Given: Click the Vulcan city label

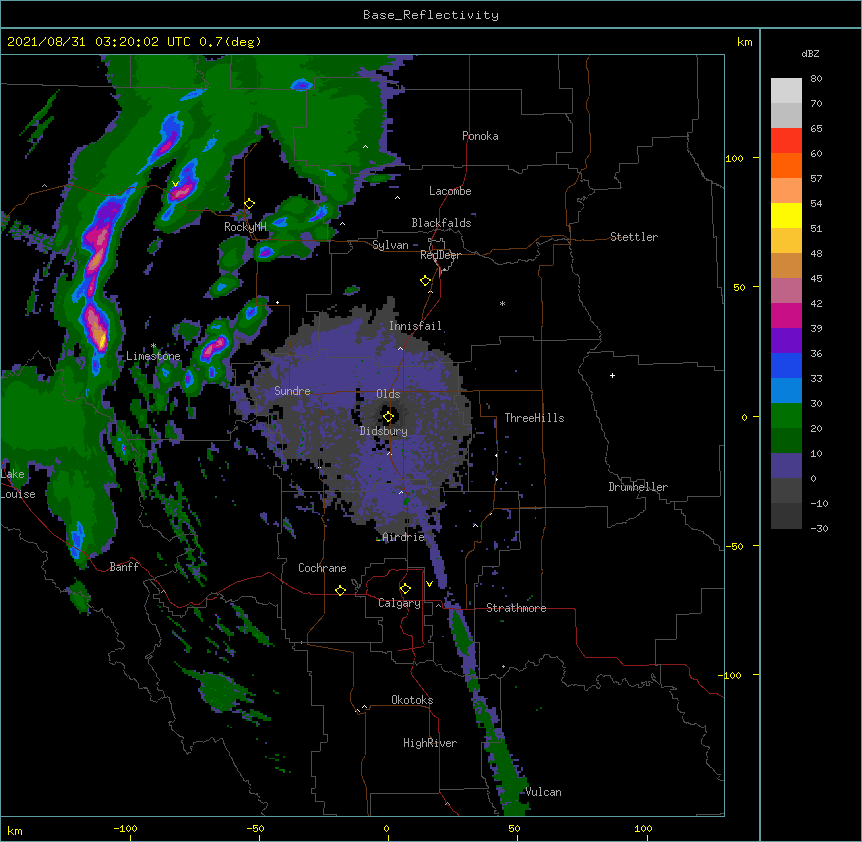Looking at the screenshot, I should coord(543,792).
